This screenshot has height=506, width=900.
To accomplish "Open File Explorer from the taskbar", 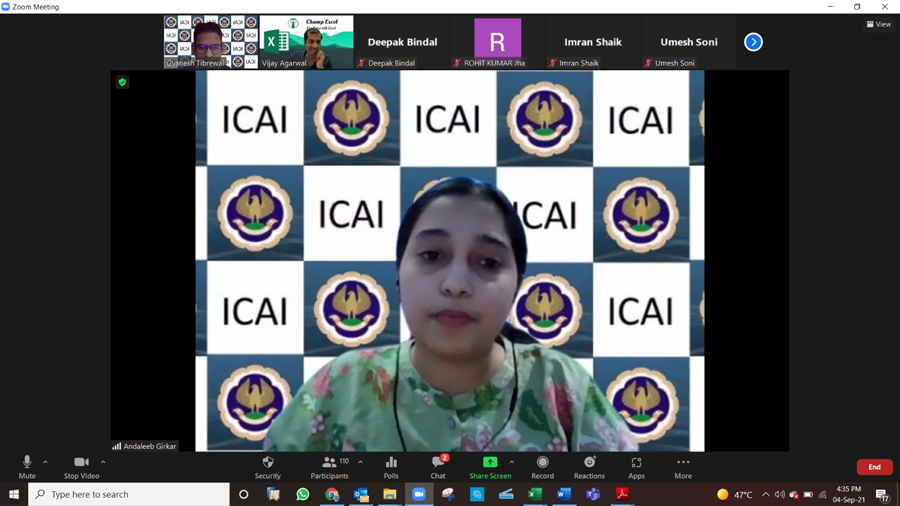I will pos(390,494).
